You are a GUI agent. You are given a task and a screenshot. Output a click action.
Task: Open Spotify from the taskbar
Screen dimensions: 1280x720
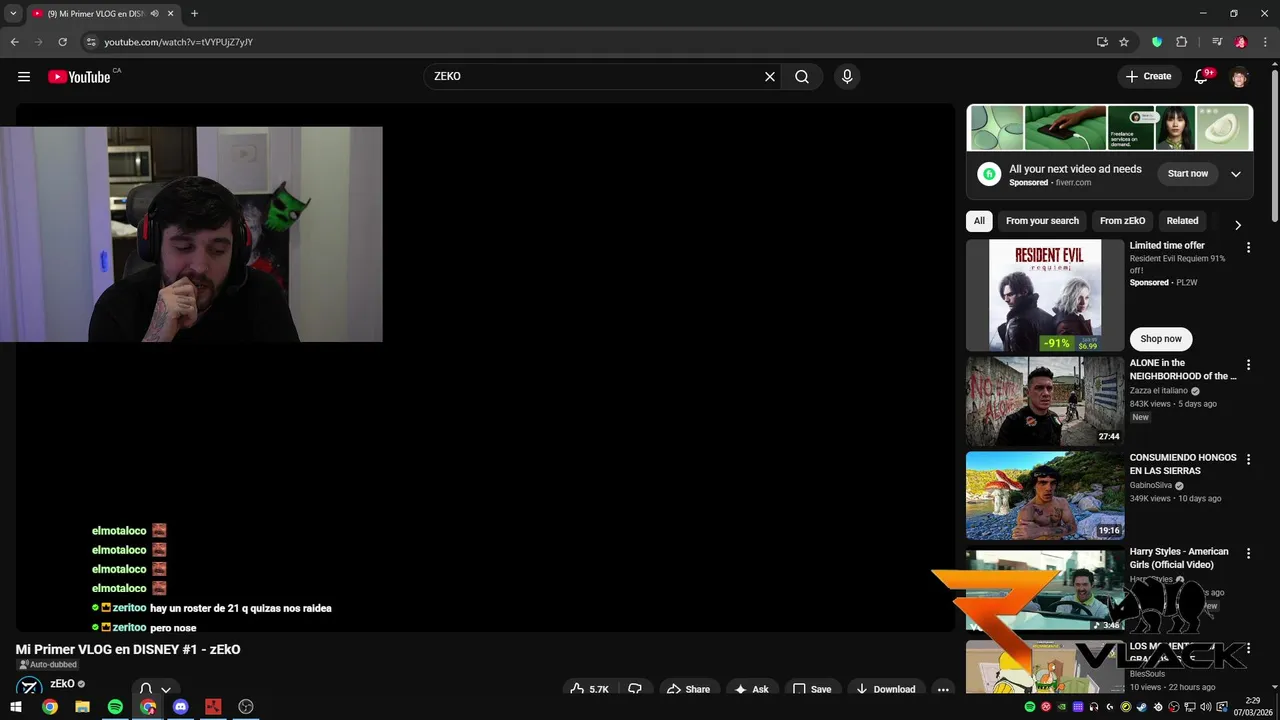pos(115,707)
